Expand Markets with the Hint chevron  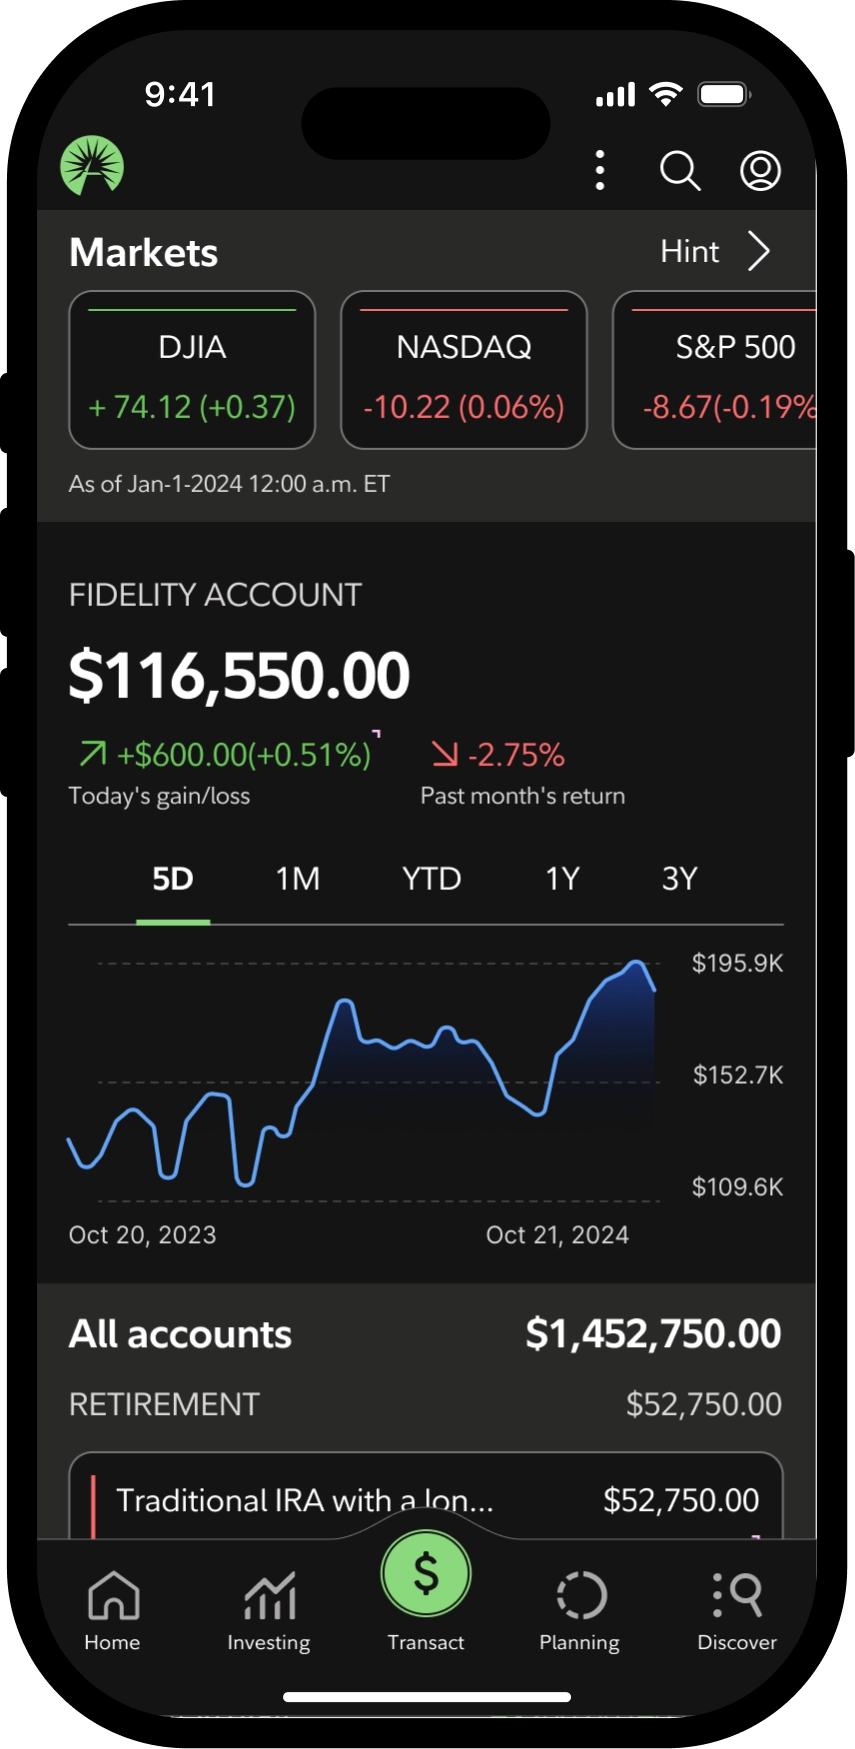coord(759,252)
